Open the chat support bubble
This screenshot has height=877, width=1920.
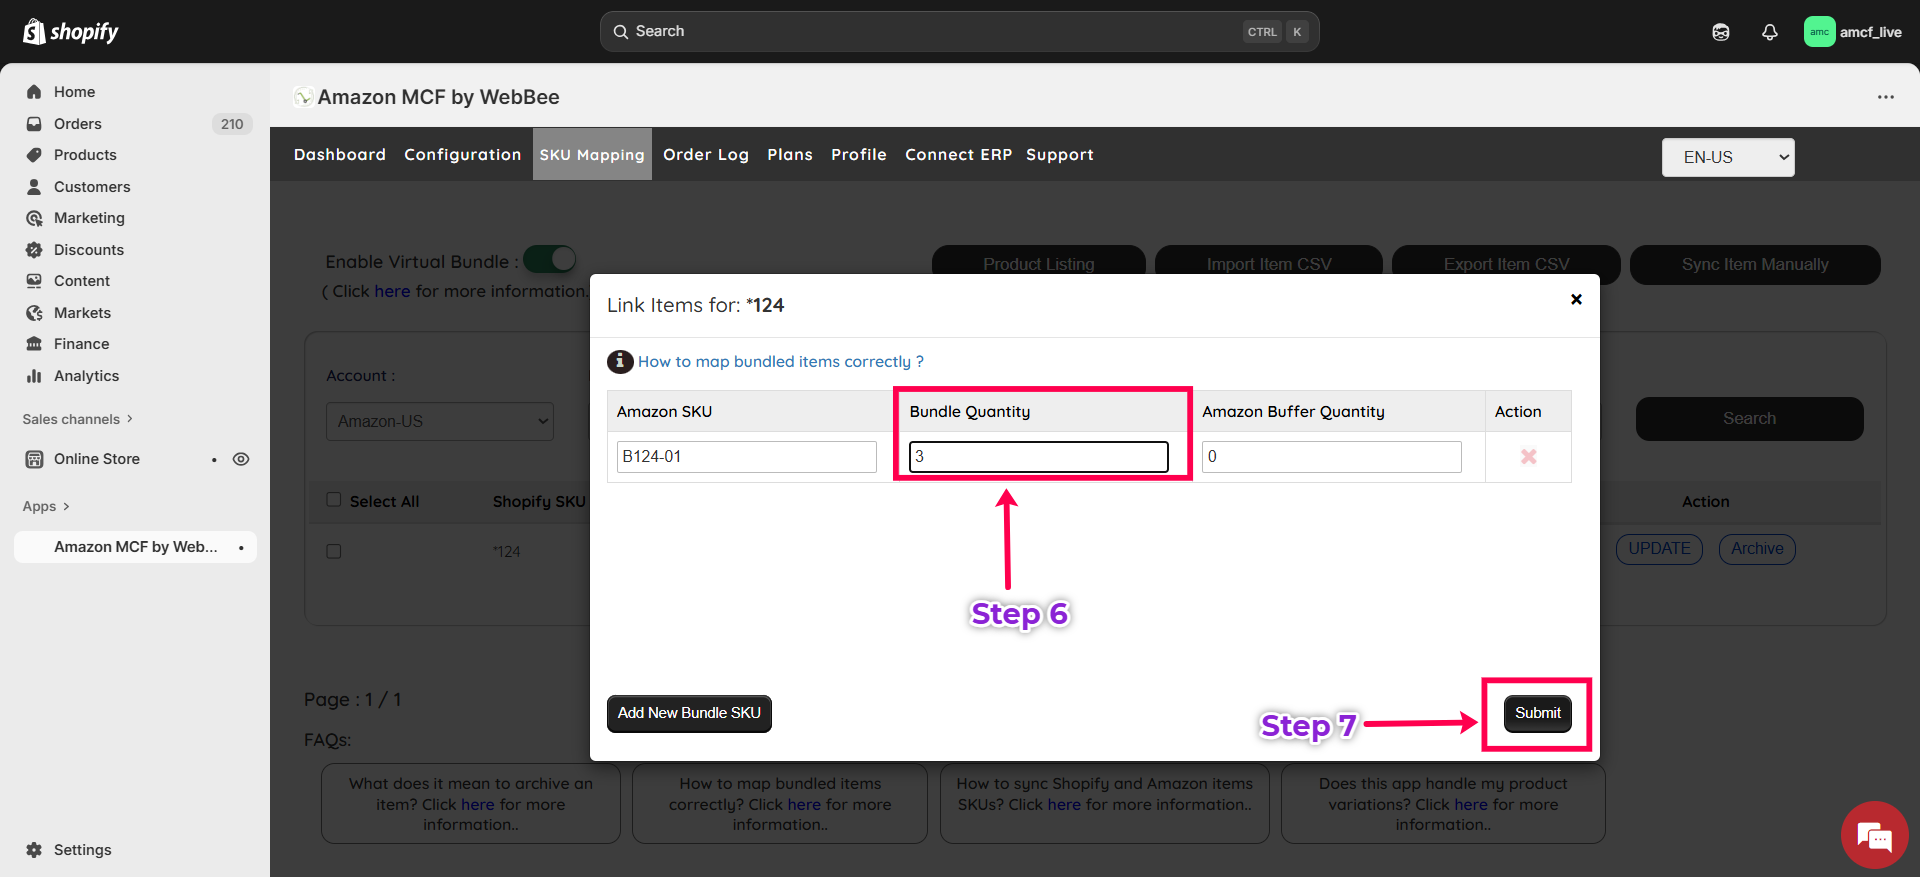1873,835
